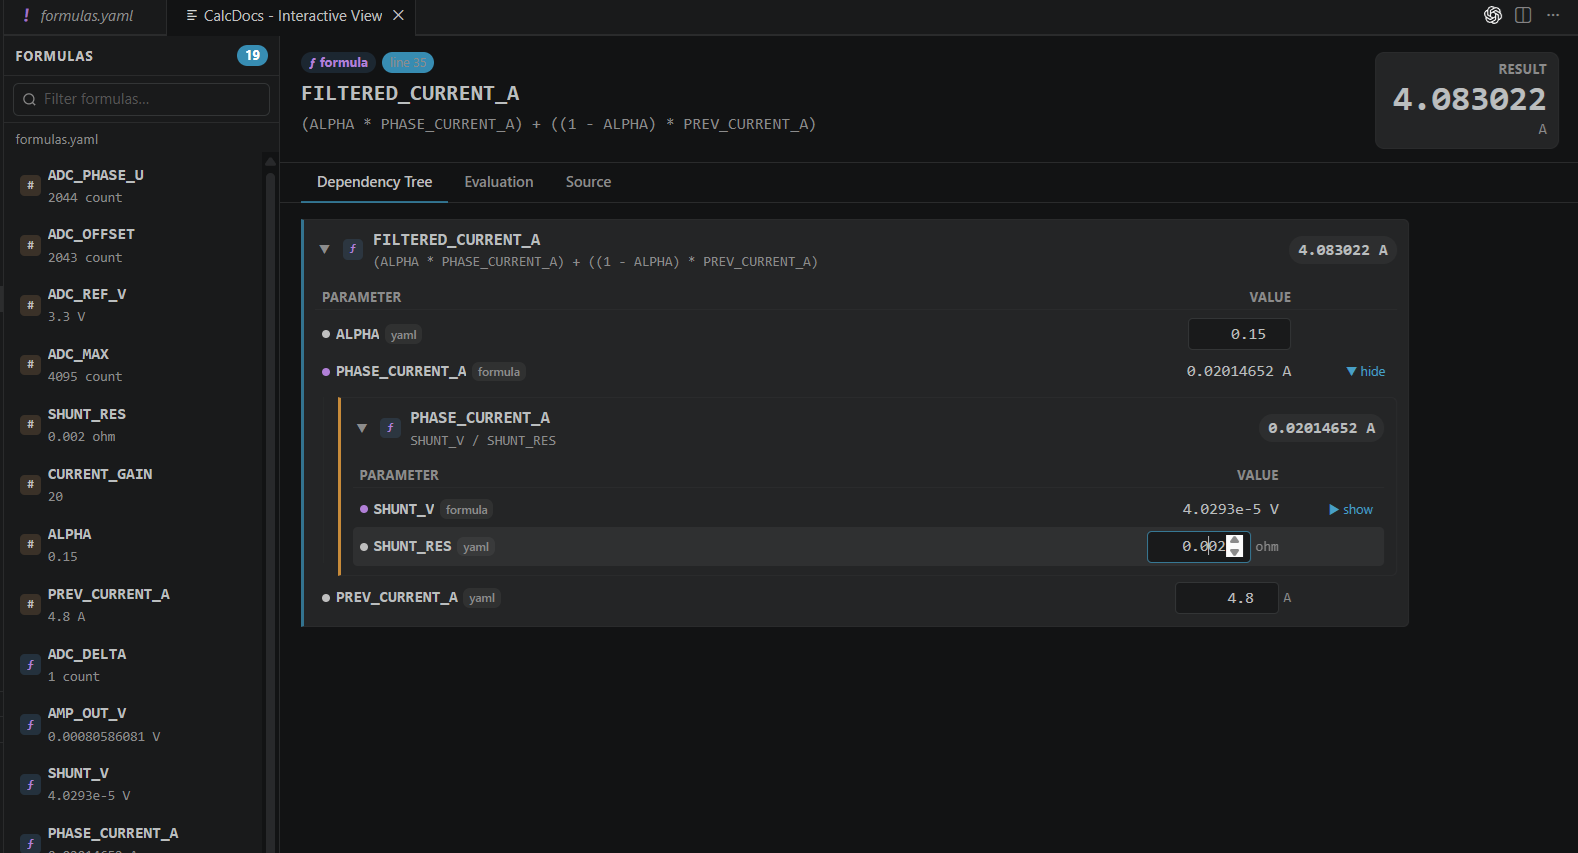Focus the Filter formulas search field
Screen dimensions: 1578x853
[x=141, y=99]
